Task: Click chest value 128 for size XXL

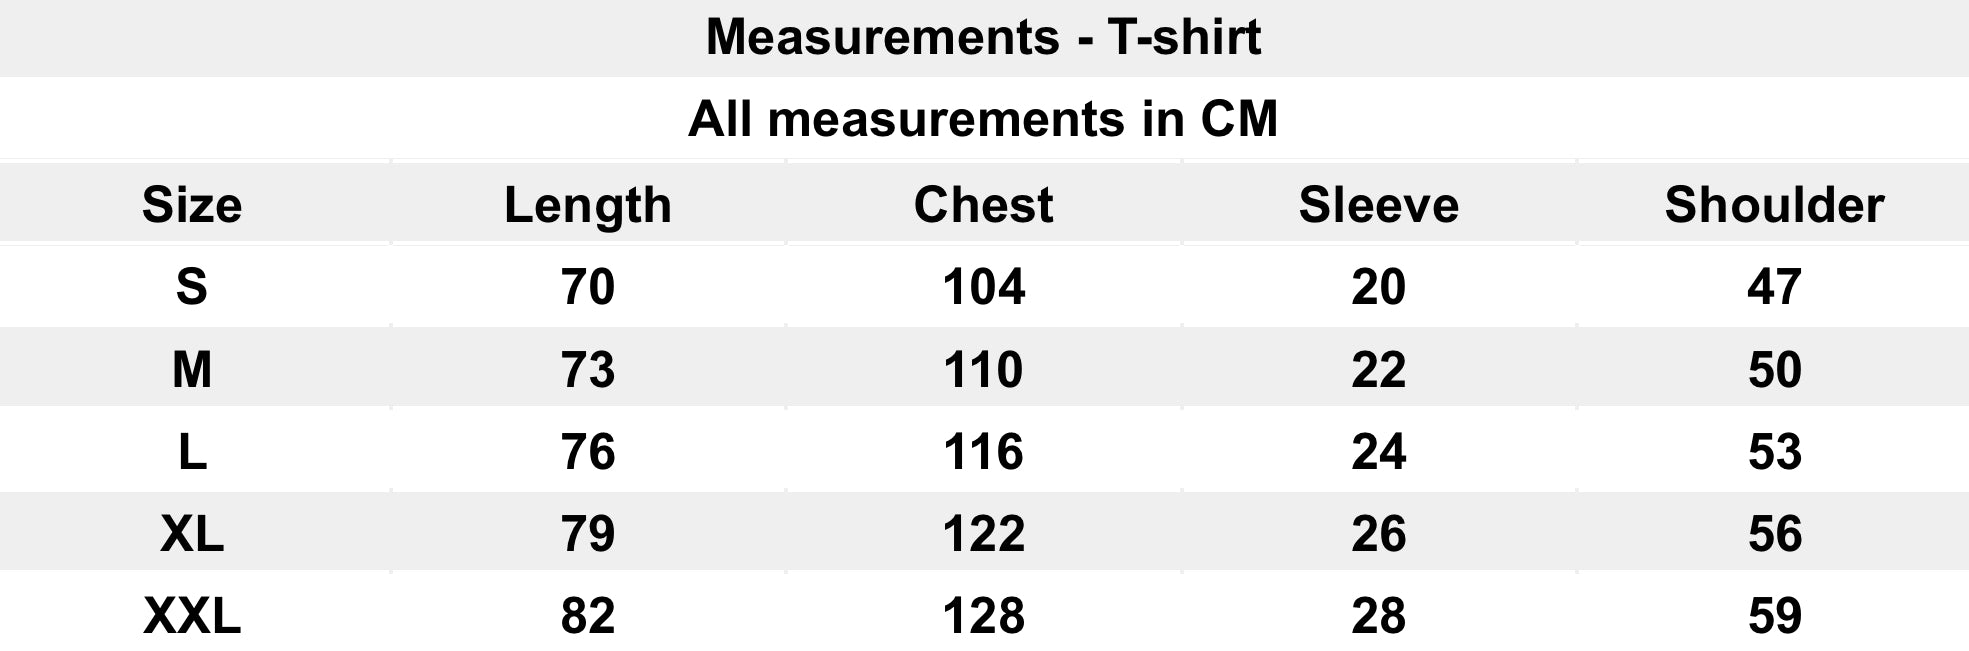Action: (983, 616)
